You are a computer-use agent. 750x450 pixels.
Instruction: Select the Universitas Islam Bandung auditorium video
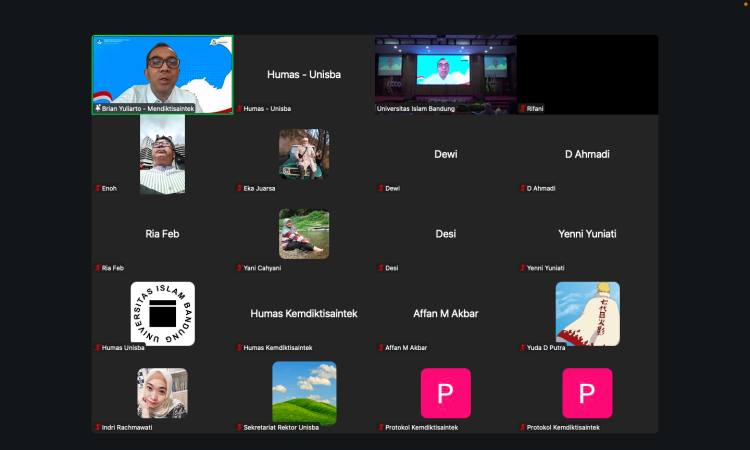[x=446, y=75]
